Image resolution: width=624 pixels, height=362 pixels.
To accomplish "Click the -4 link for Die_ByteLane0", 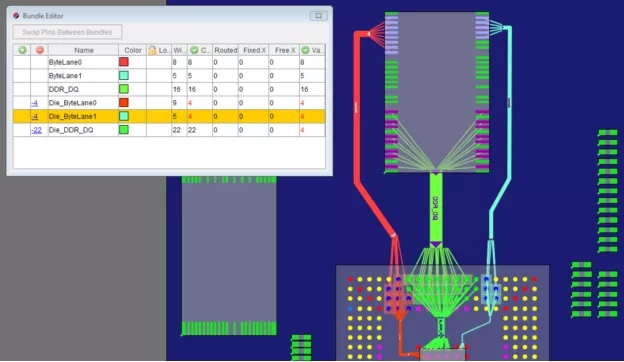I will (35, 103).
